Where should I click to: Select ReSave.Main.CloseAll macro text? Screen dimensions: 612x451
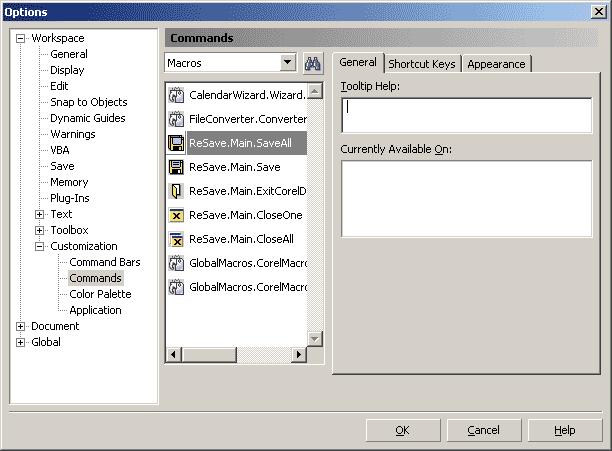[x=241, y=239]
